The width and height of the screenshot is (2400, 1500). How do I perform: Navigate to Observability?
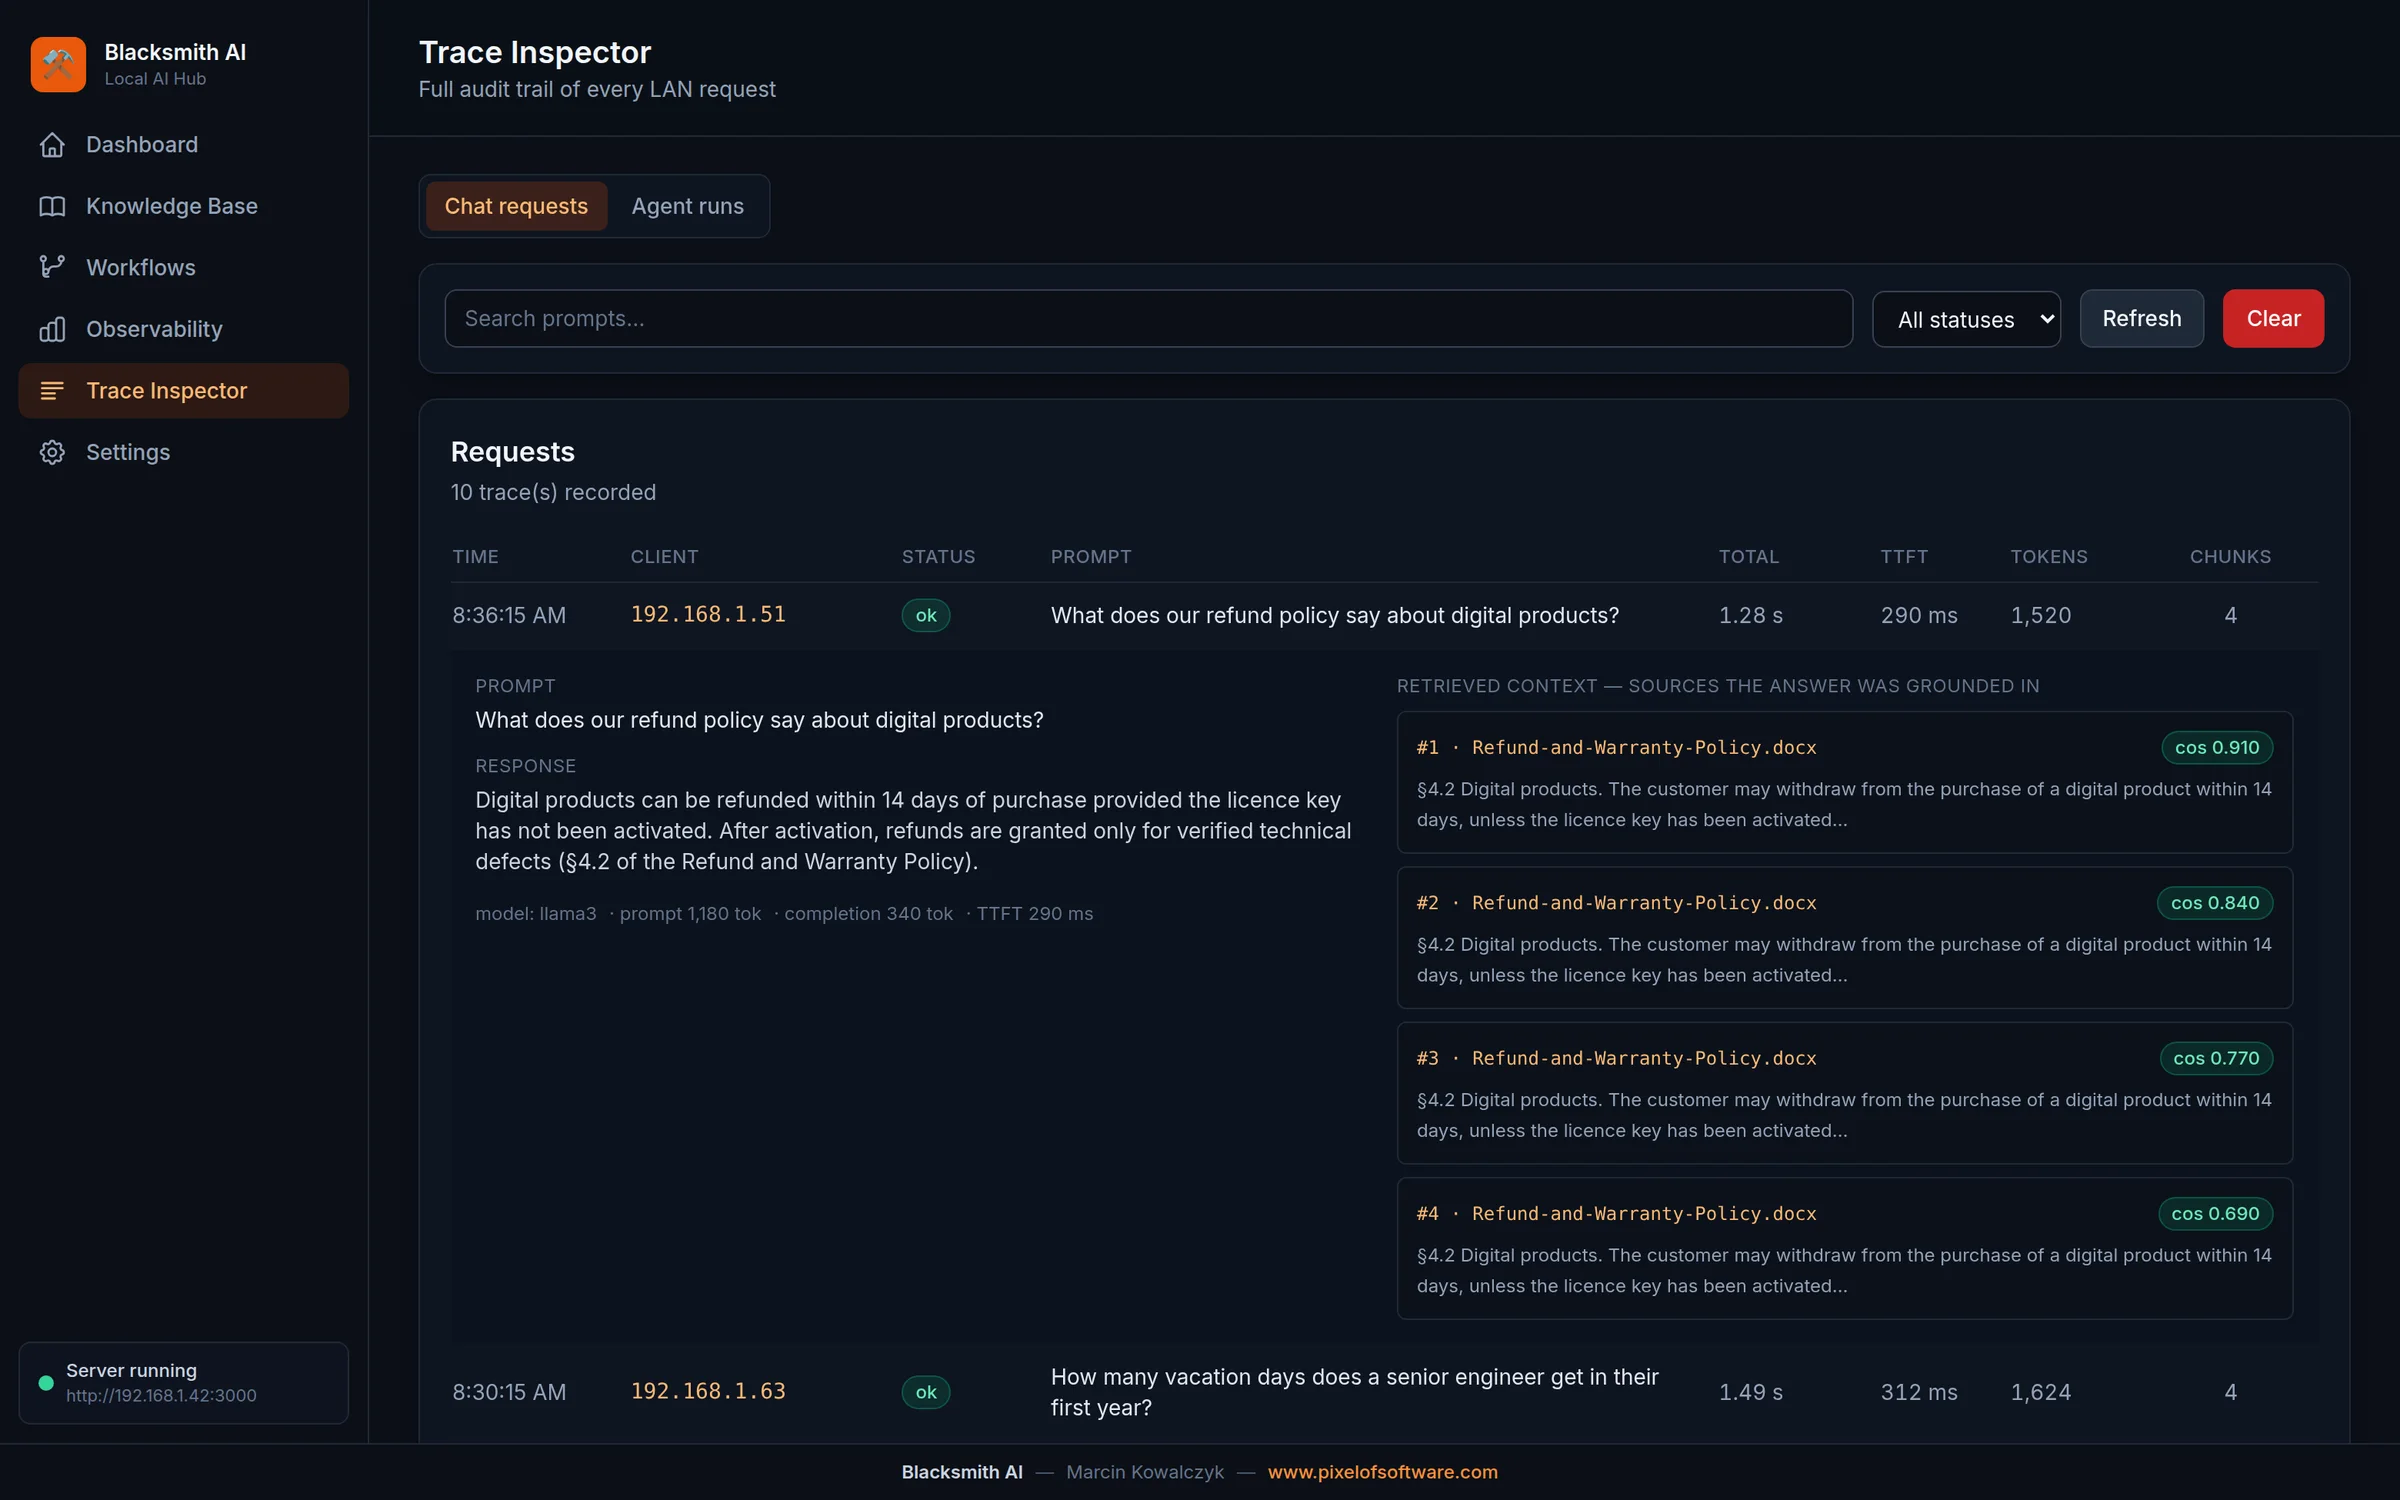pyautogui.click(x=183, y=329)
